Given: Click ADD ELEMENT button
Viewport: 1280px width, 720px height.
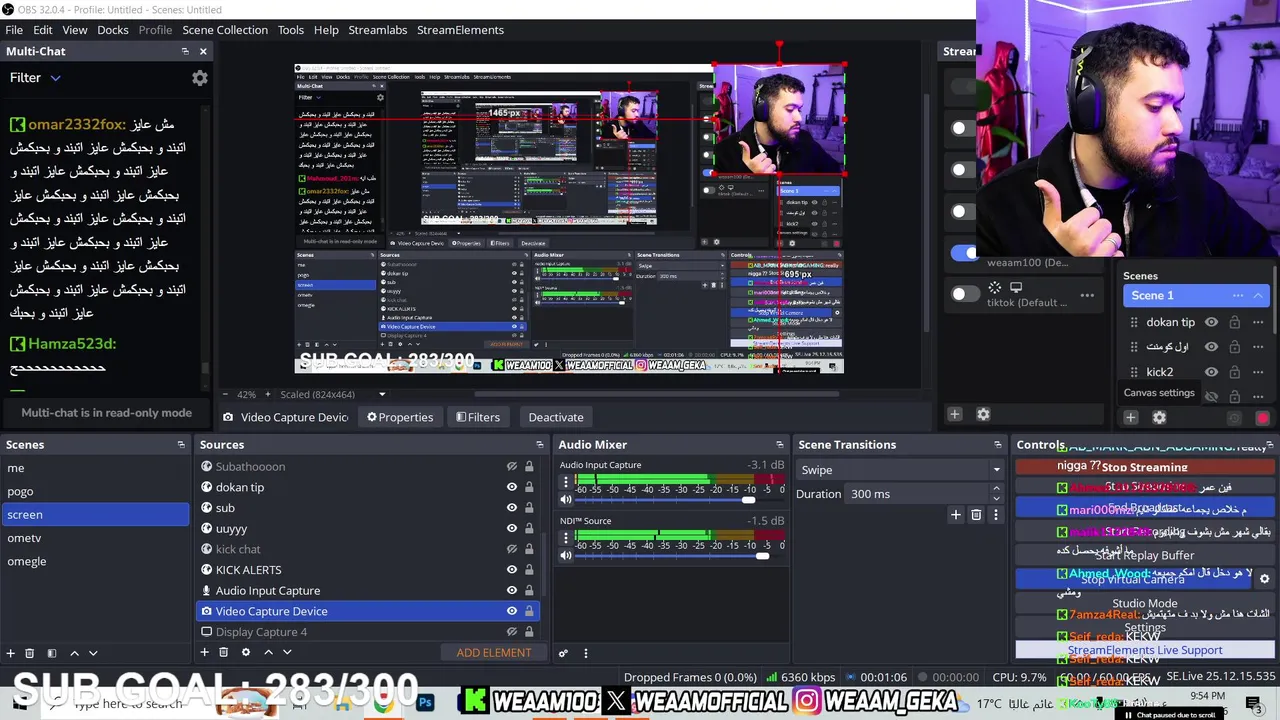Looking at the screenshot, I should pos(494,652).
